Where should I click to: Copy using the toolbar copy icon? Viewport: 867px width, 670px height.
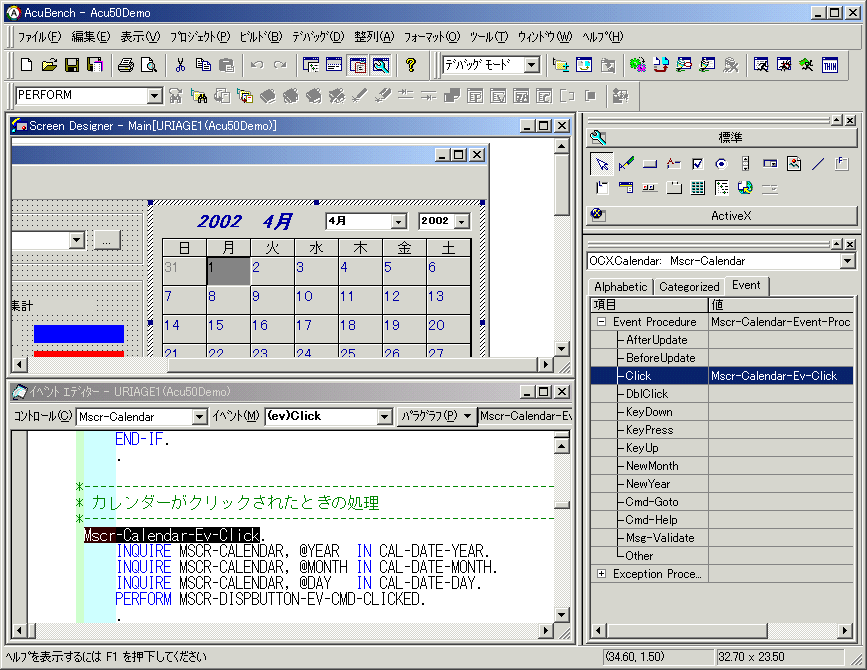[203, 65]
